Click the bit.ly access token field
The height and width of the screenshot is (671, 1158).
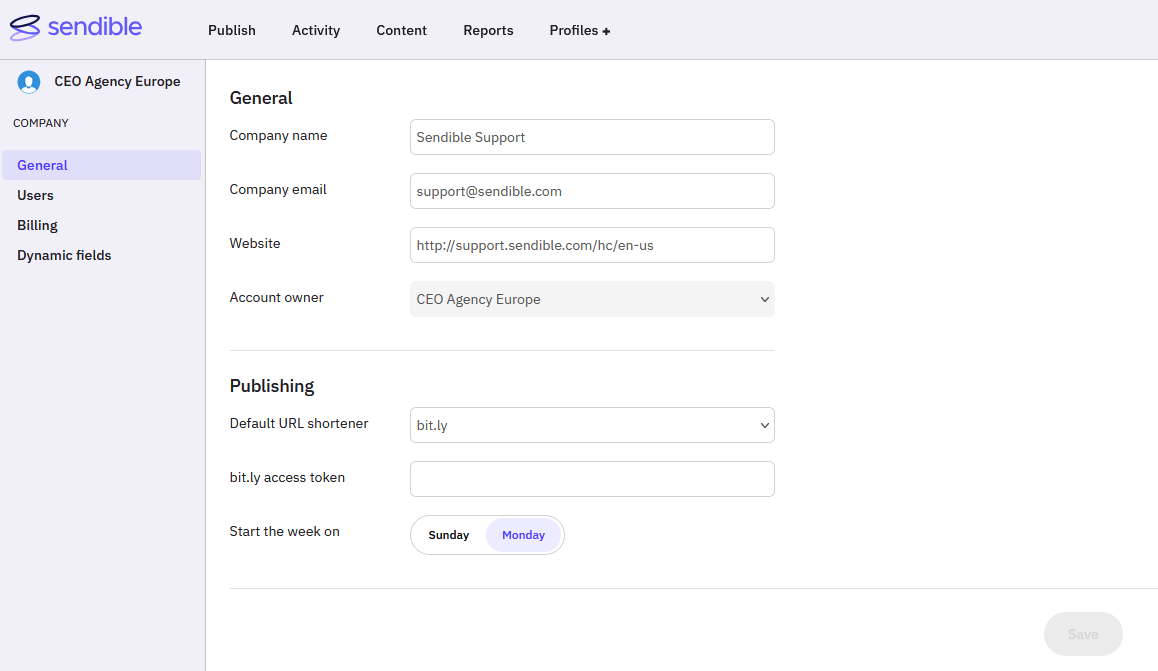click(x=592, y=479)
